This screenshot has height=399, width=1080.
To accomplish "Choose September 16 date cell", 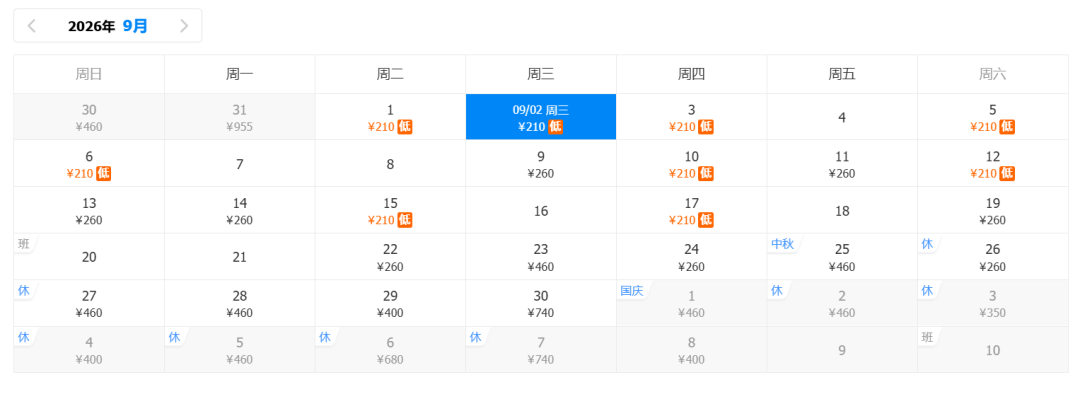I will 541,211.
